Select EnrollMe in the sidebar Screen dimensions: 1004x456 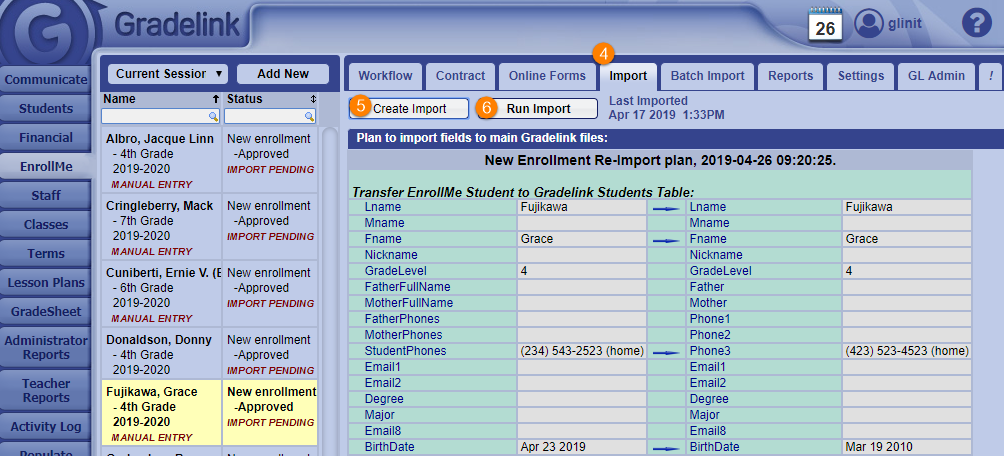(46, 167)
